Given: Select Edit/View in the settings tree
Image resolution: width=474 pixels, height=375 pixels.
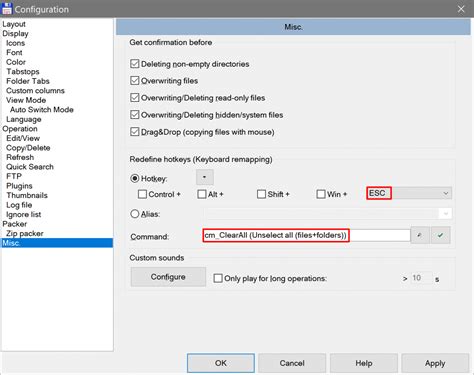Looking at the screenshot, I should [x=23, y=138].
